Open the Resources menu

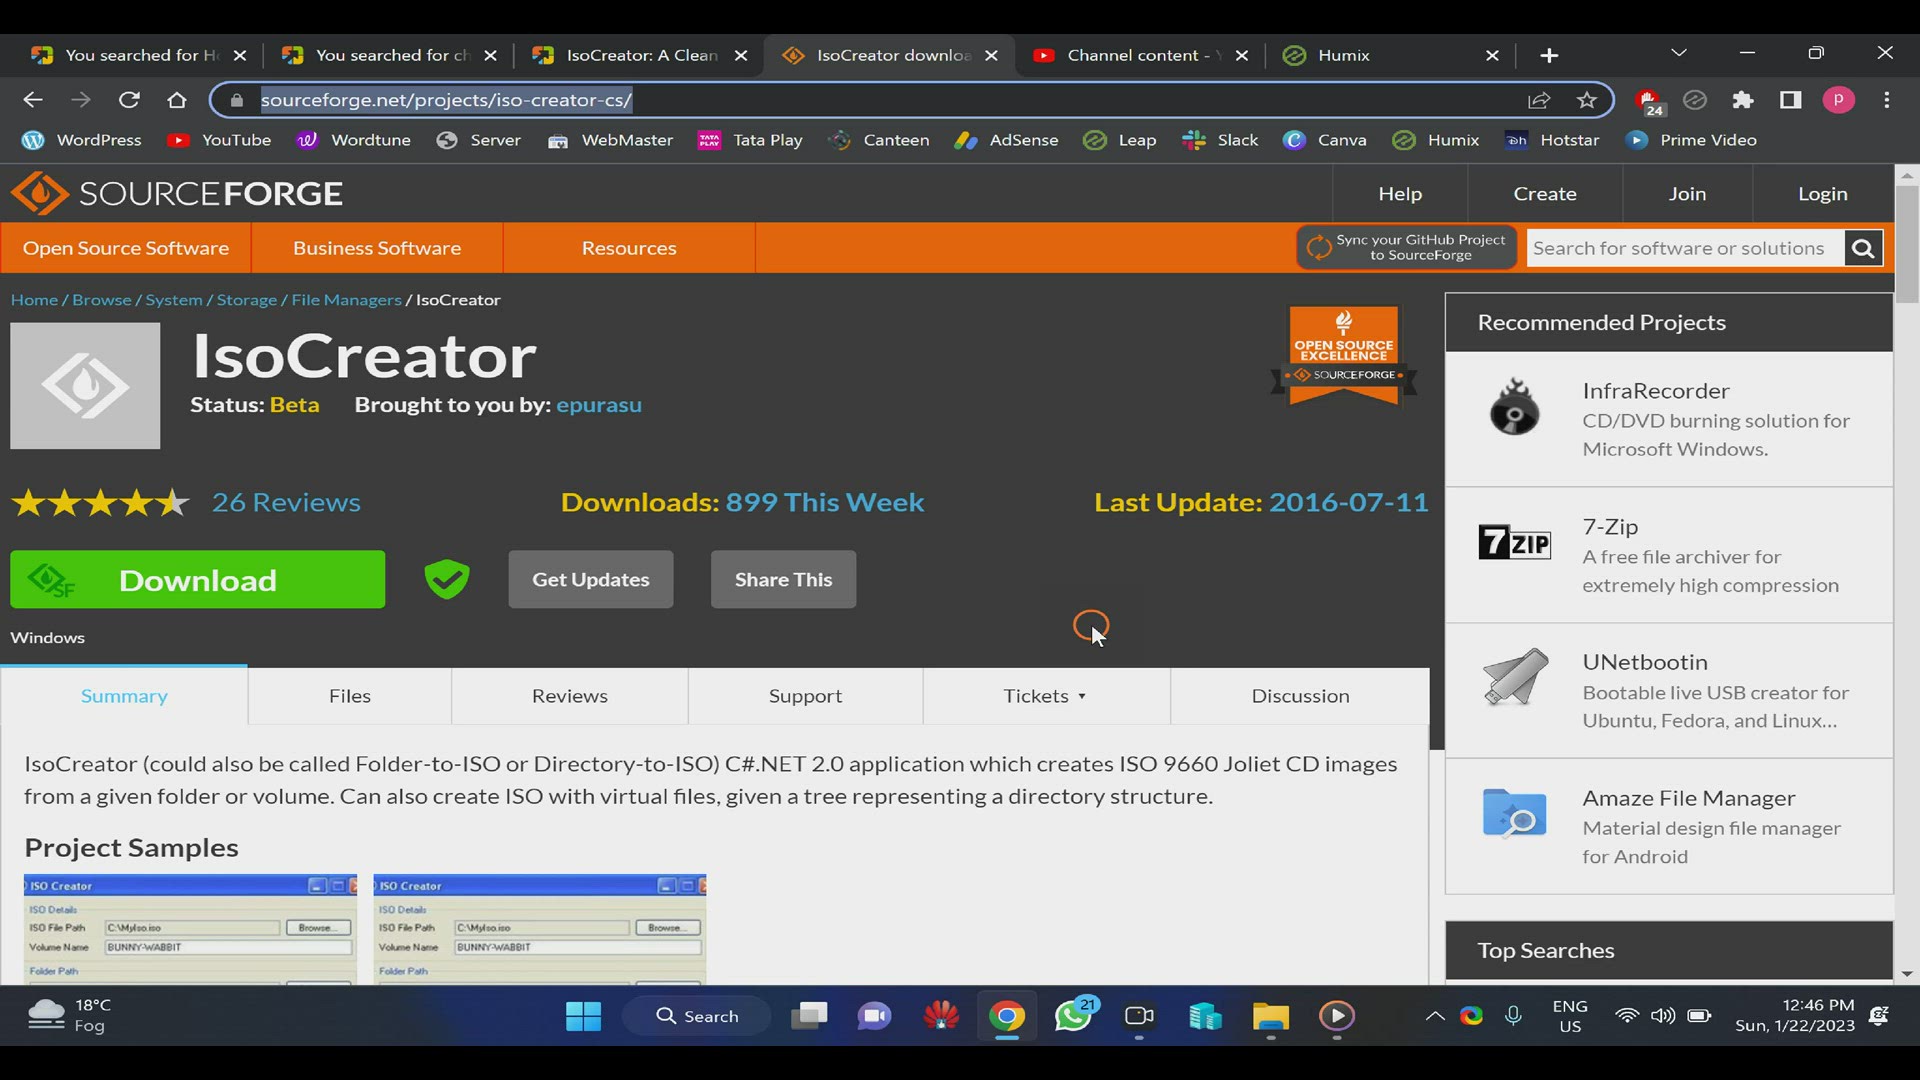[629, 248]
